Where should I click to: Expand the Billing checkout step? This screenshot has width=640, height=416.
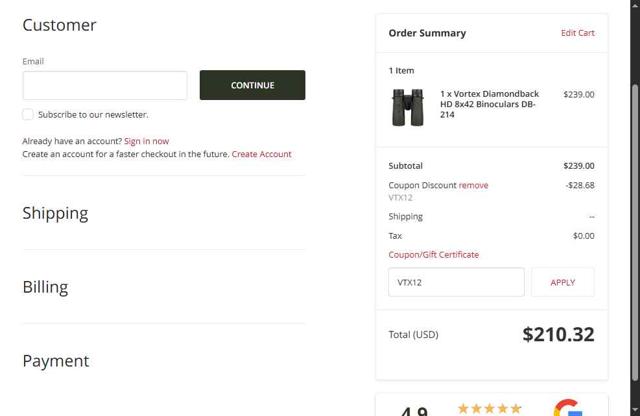[45, 287]
